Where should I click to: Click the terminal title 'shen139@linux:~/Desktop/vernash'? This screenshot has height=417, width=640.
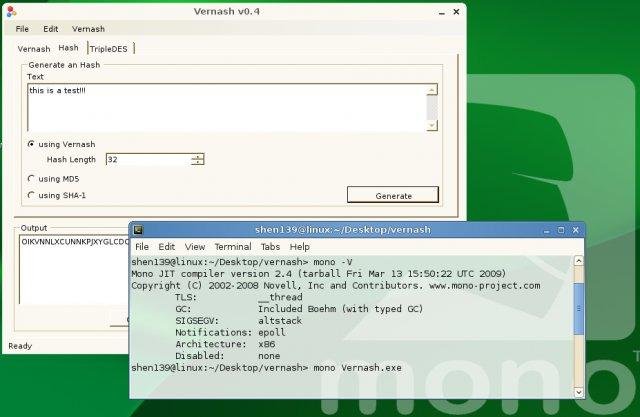click(343, 230)
